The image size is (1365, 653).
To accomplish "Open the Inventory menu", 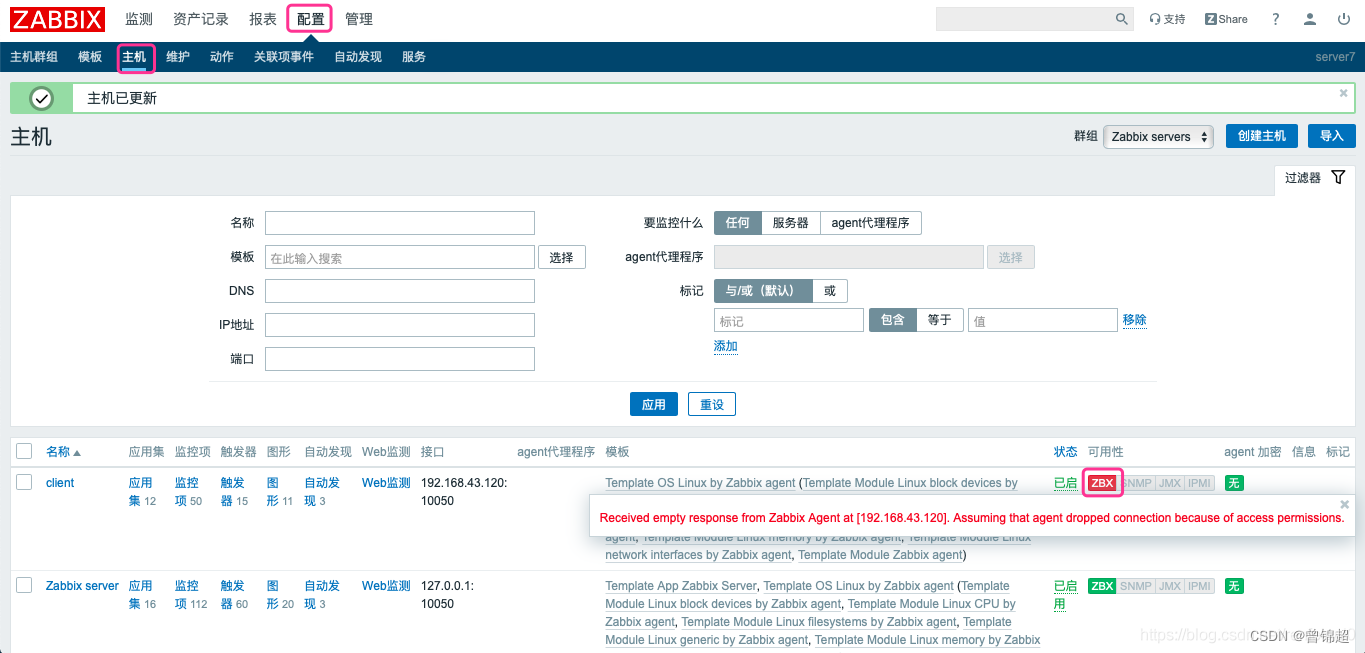I will click(201, 19).
